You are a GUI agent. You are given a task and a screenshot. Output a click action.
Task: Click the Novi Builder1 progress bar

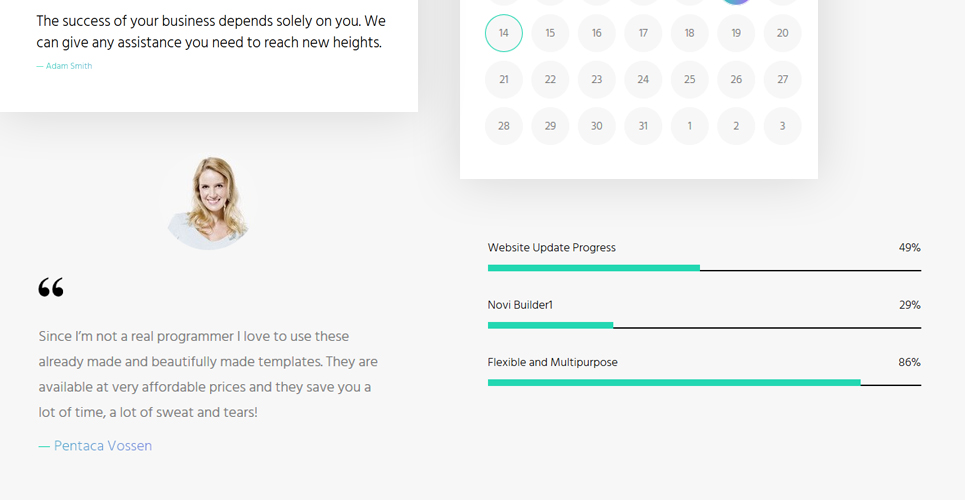(704, 325)
